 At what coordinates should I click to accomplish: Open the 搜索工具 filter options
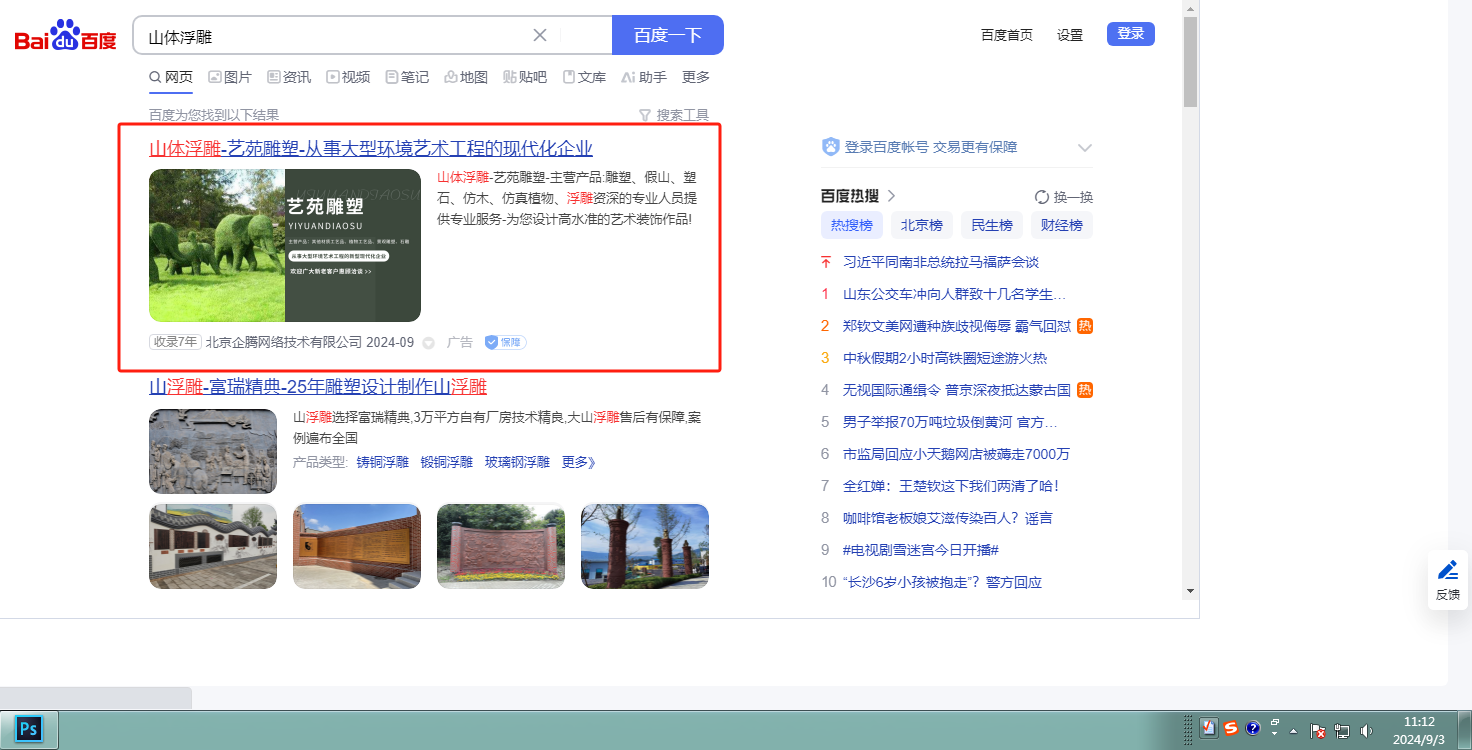[674, 115]
